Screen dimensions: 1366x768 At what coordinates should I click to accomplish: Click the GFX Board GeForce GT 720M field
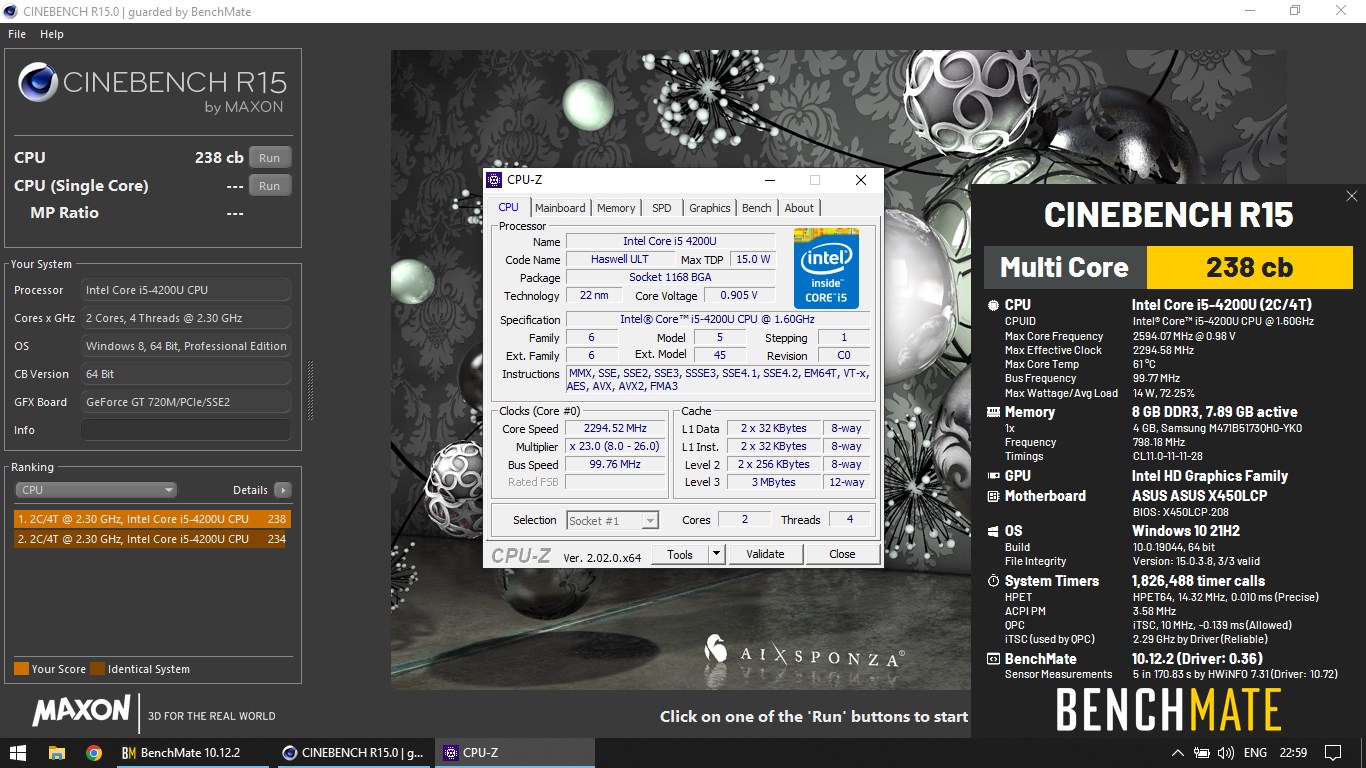click(x=186, y=402)
